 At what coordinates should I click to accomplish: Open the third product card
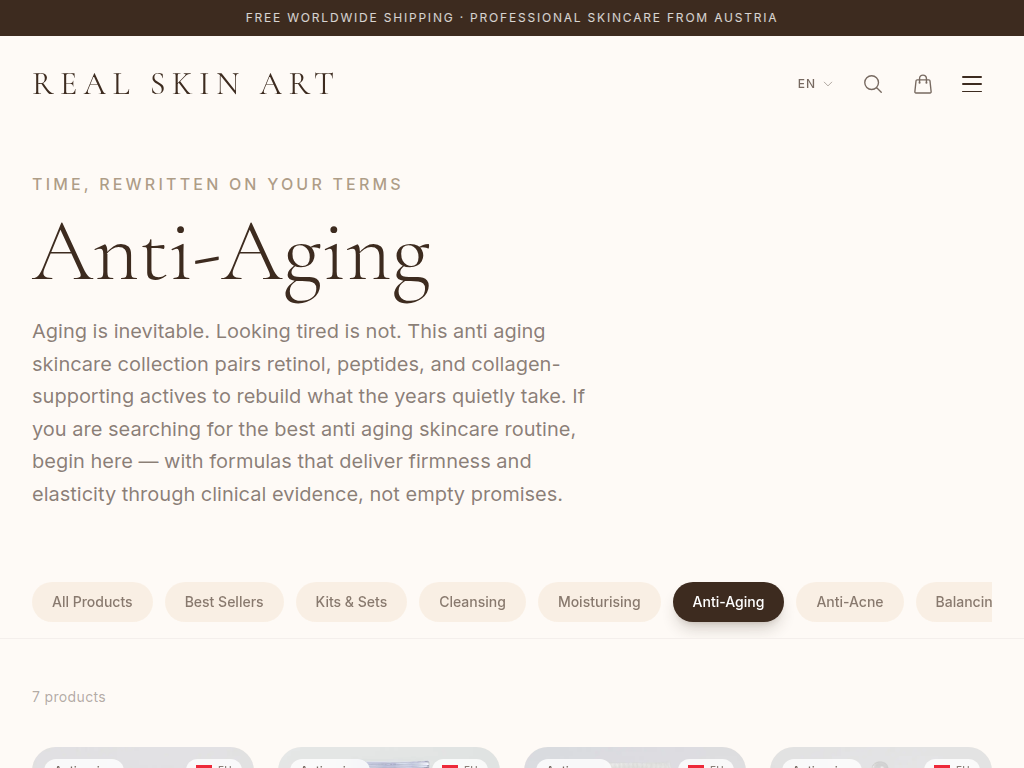635,759
